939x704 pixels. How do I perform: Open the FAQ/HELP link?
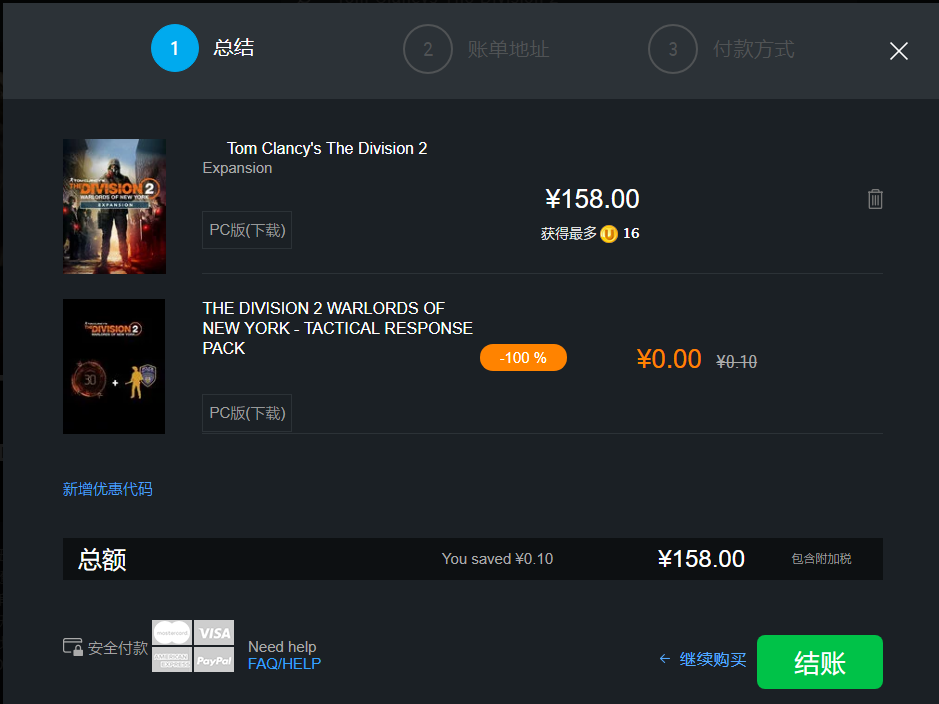284,664
